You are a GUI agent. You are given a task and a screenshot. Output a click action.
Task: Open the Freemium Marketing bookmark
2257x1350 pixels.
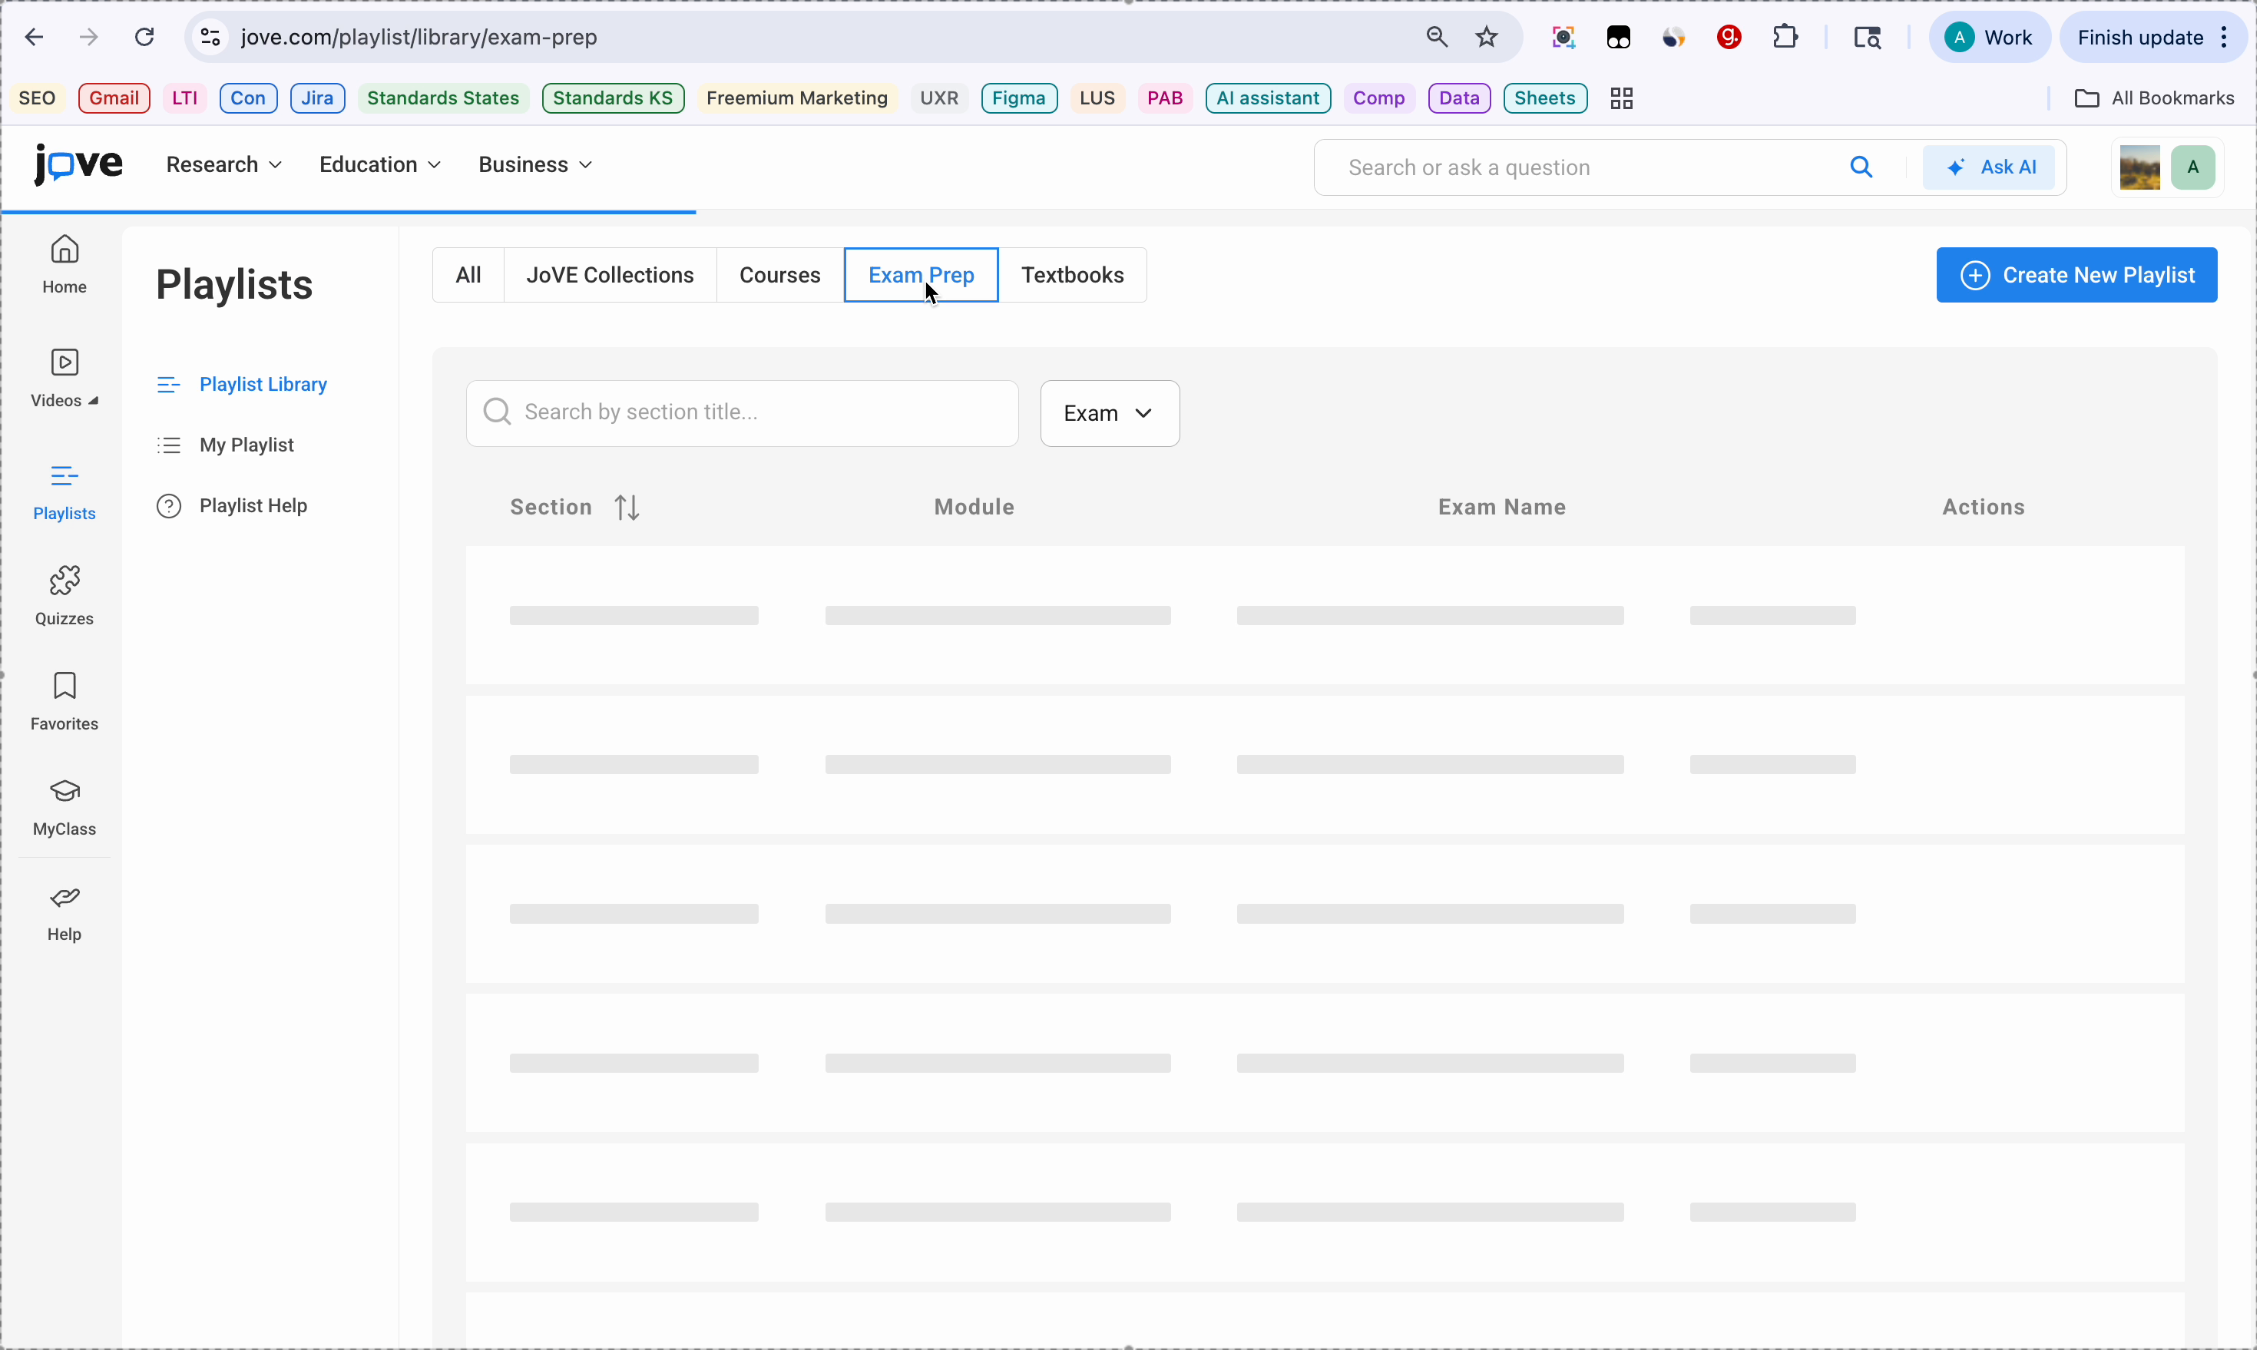pos(797,98)
